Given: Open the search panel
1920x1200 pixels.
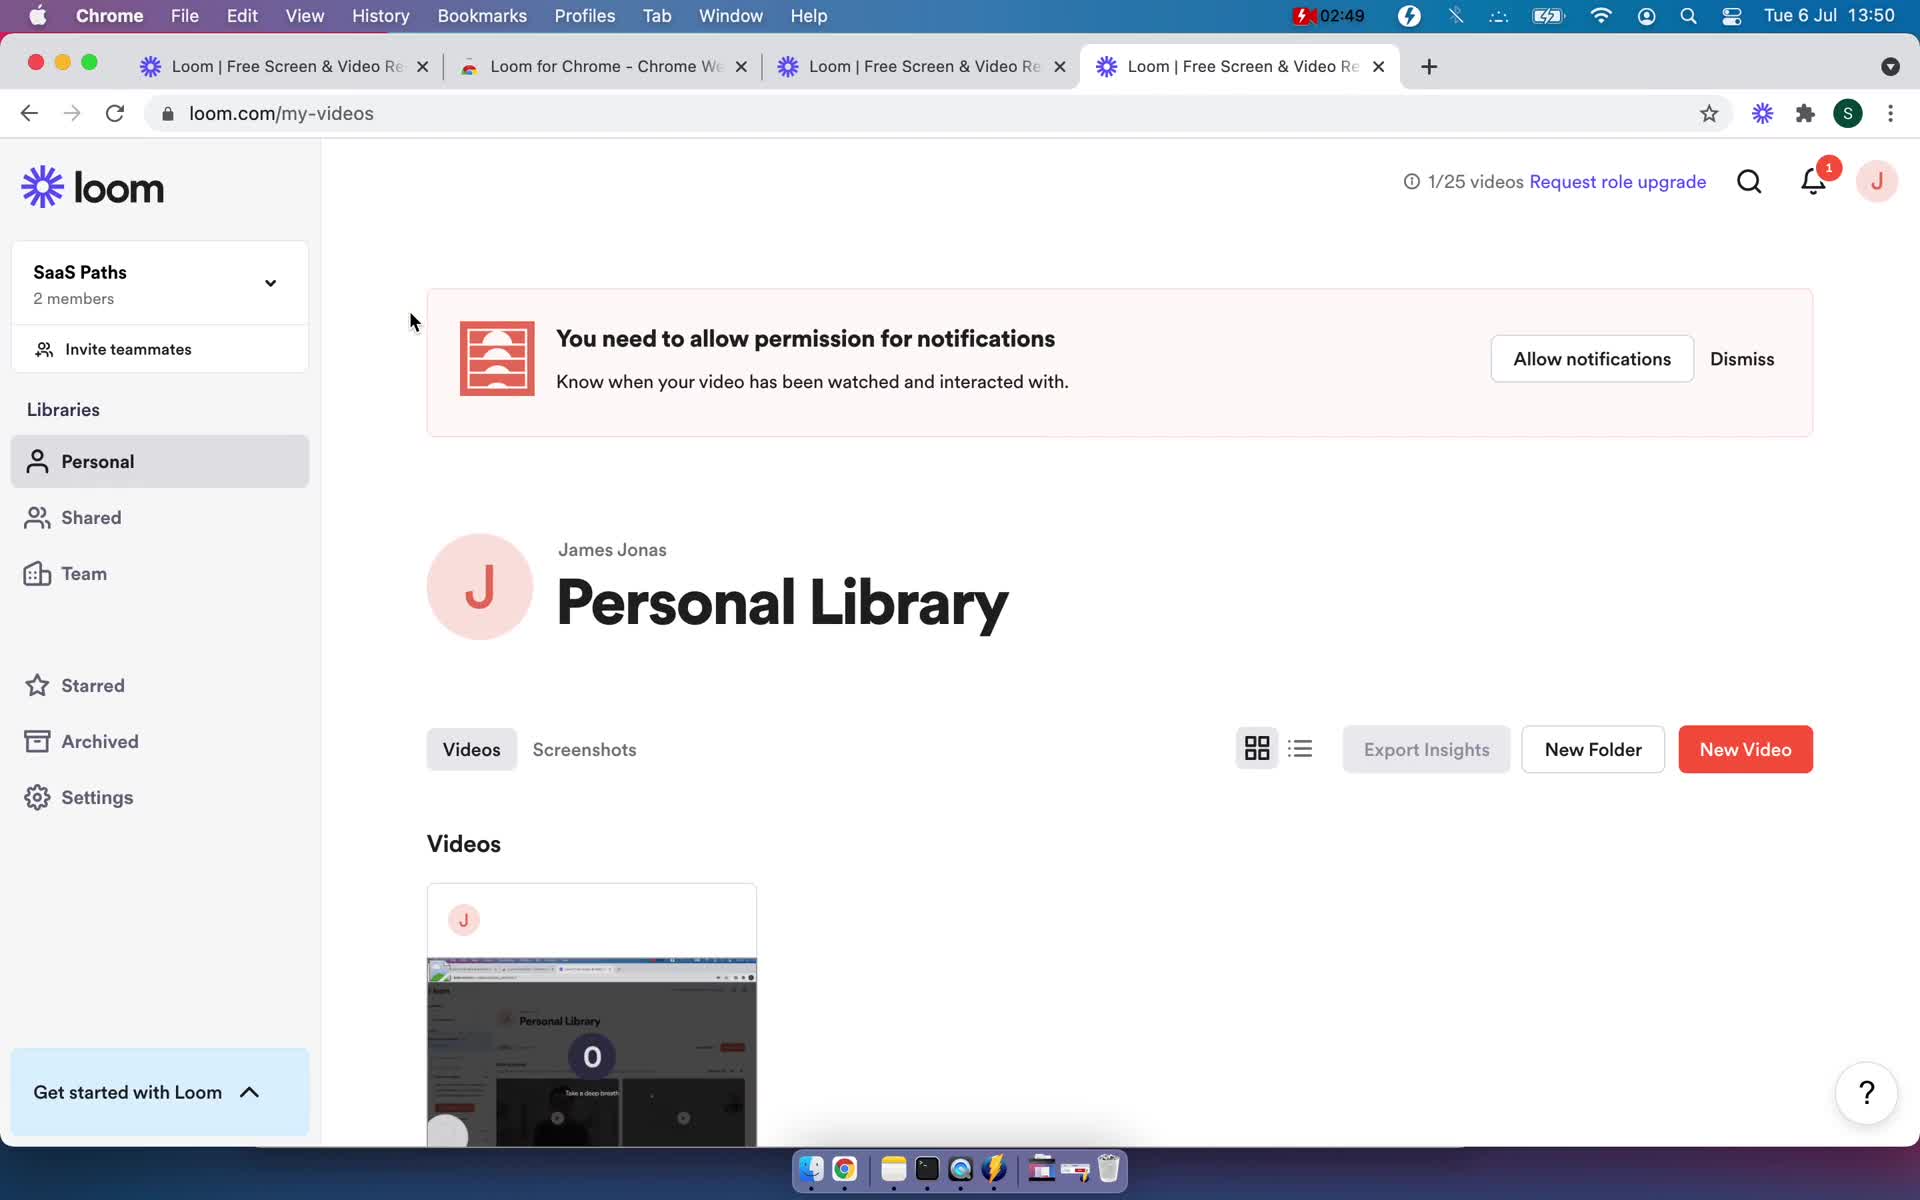Looking at the screenshot, I should click(1747, 181).
